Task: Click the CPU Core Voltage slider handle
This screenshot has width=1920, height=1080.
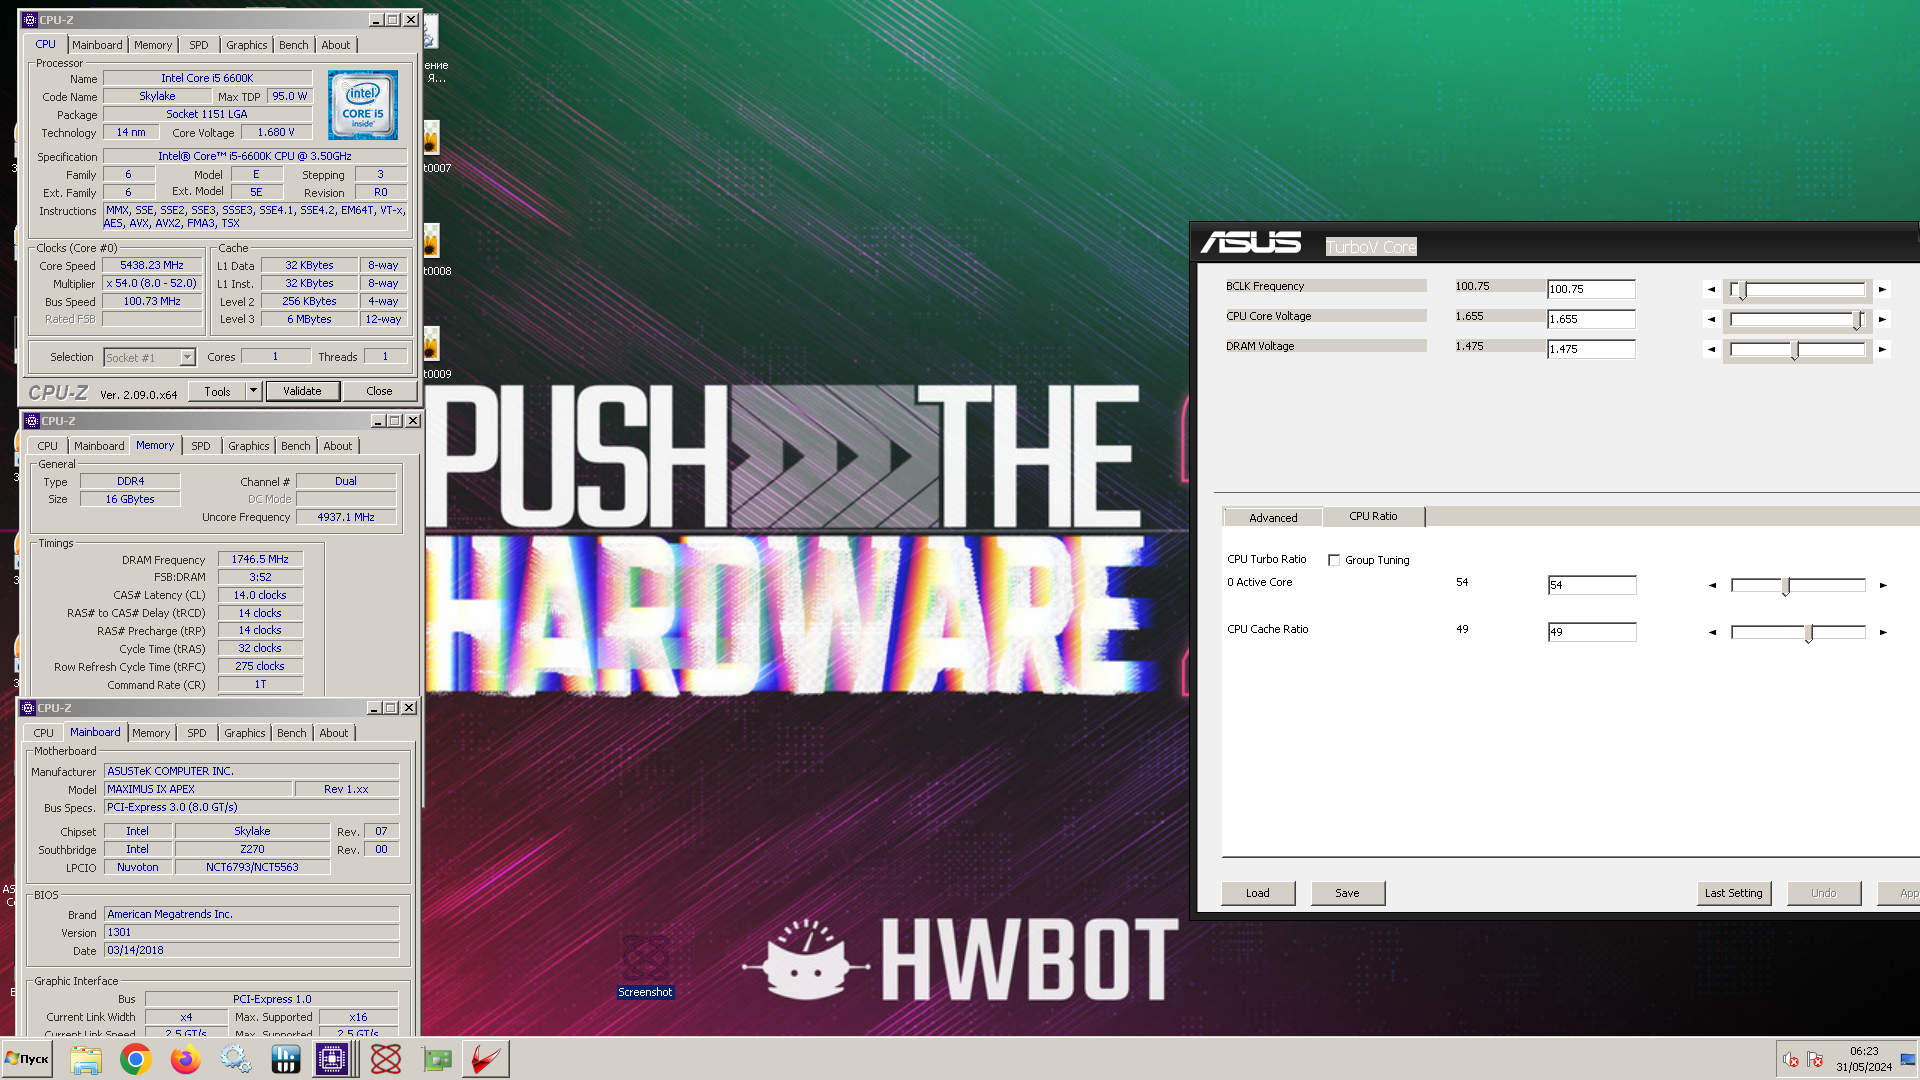Action: coord(1859,321)
